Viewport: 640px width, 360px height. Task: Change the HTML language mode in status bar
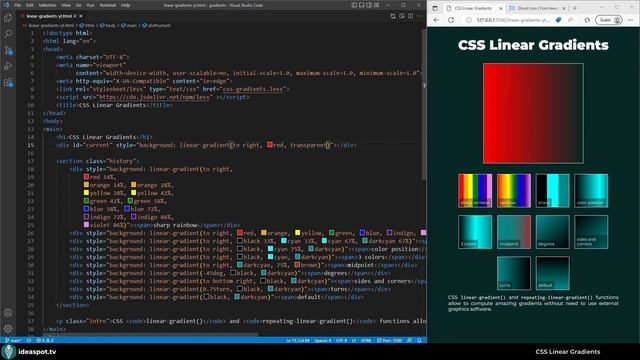[366, 340]
